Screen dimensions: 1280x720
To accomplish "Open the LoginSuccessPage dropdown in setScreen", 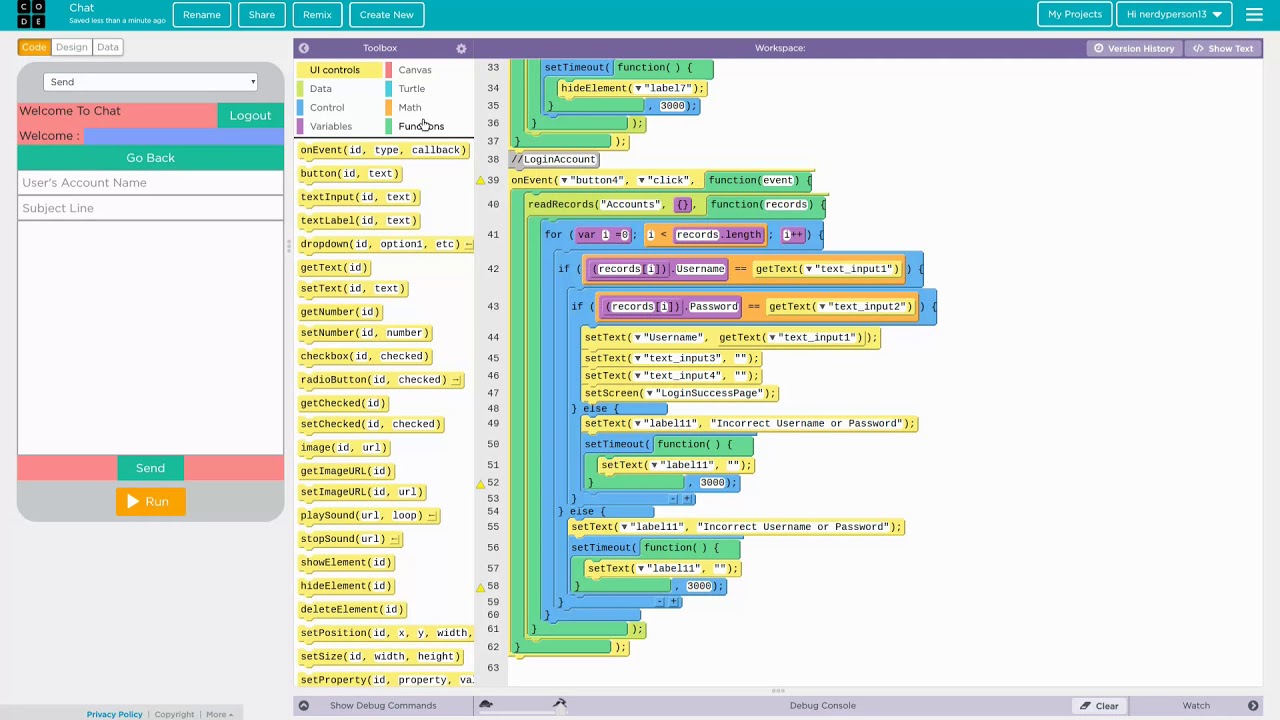I will pos(650,393).
